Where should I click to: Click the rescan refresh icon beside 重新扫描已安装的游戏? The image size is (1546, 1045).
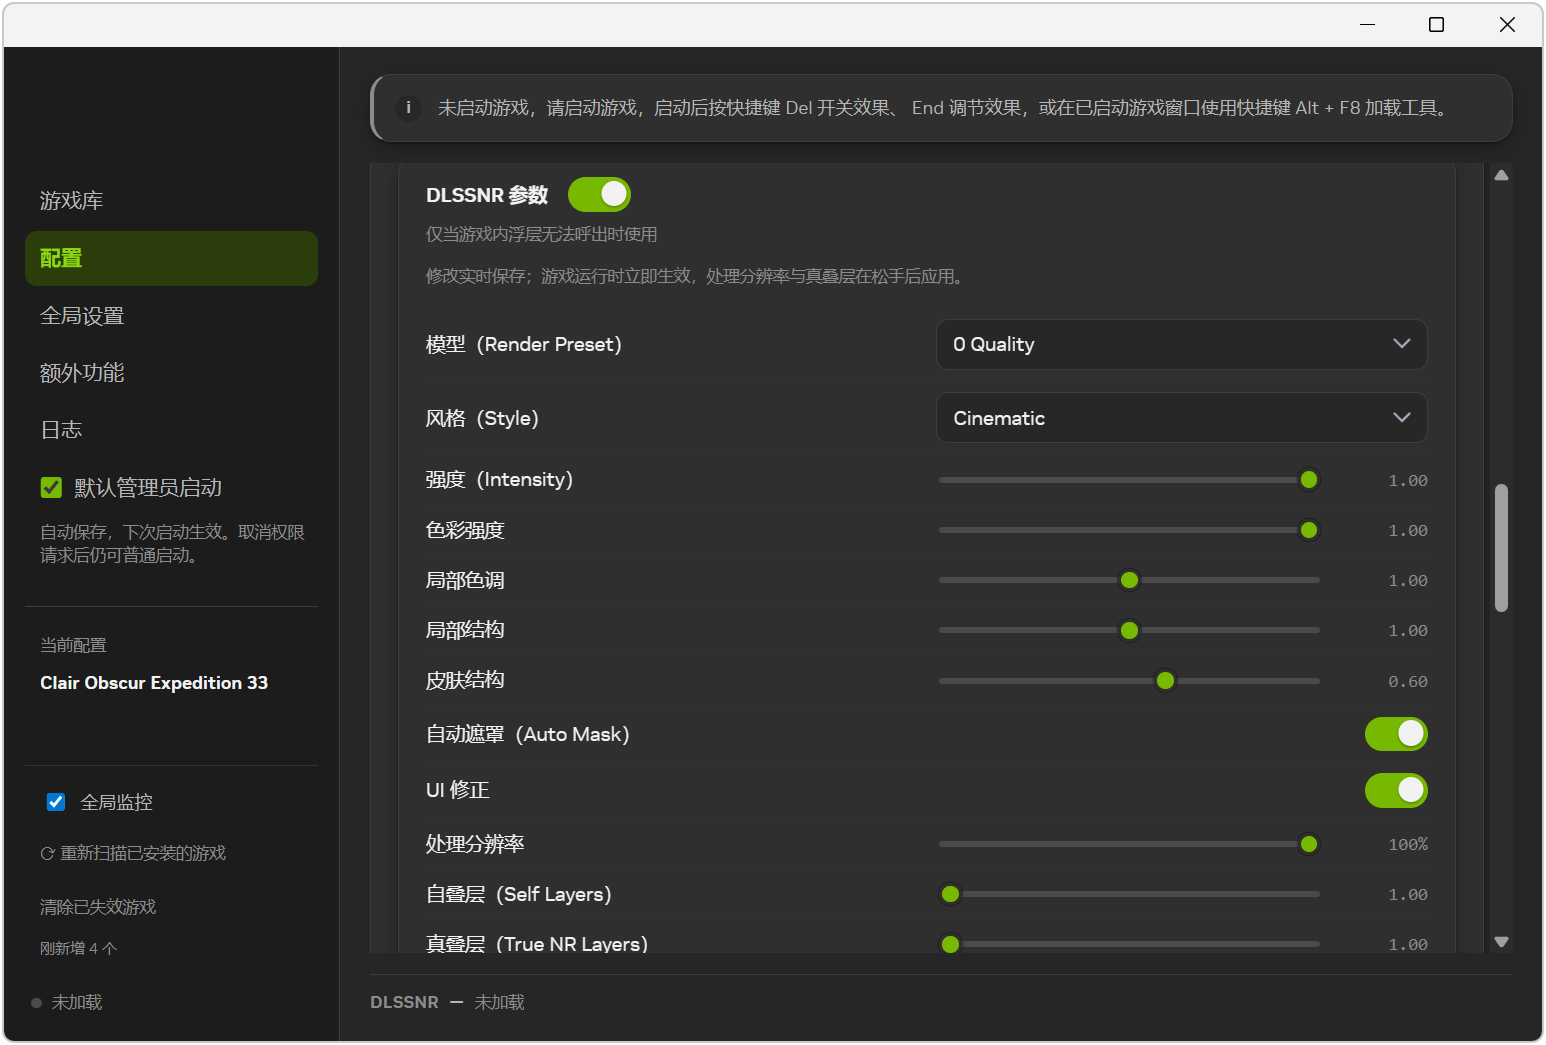click(x=47, y=854)
